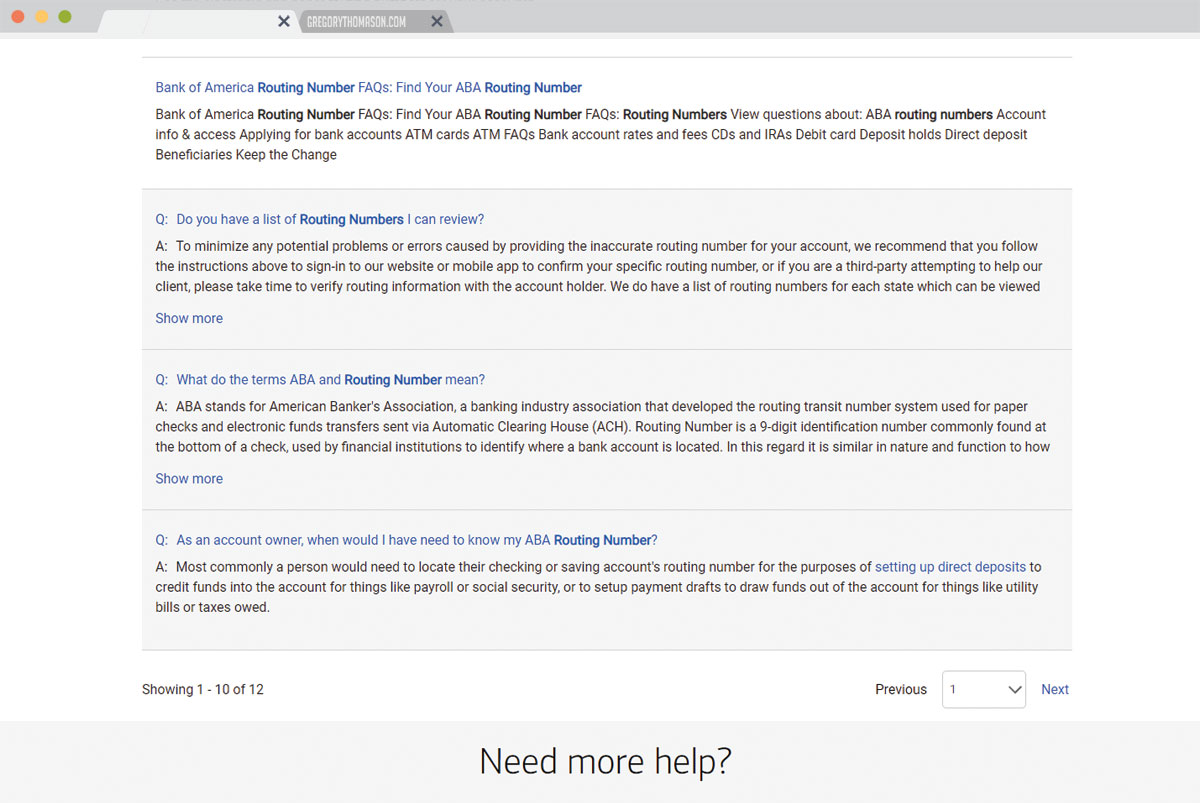Show more under the Routing Numbers list answer

click(x=189, y=318)
